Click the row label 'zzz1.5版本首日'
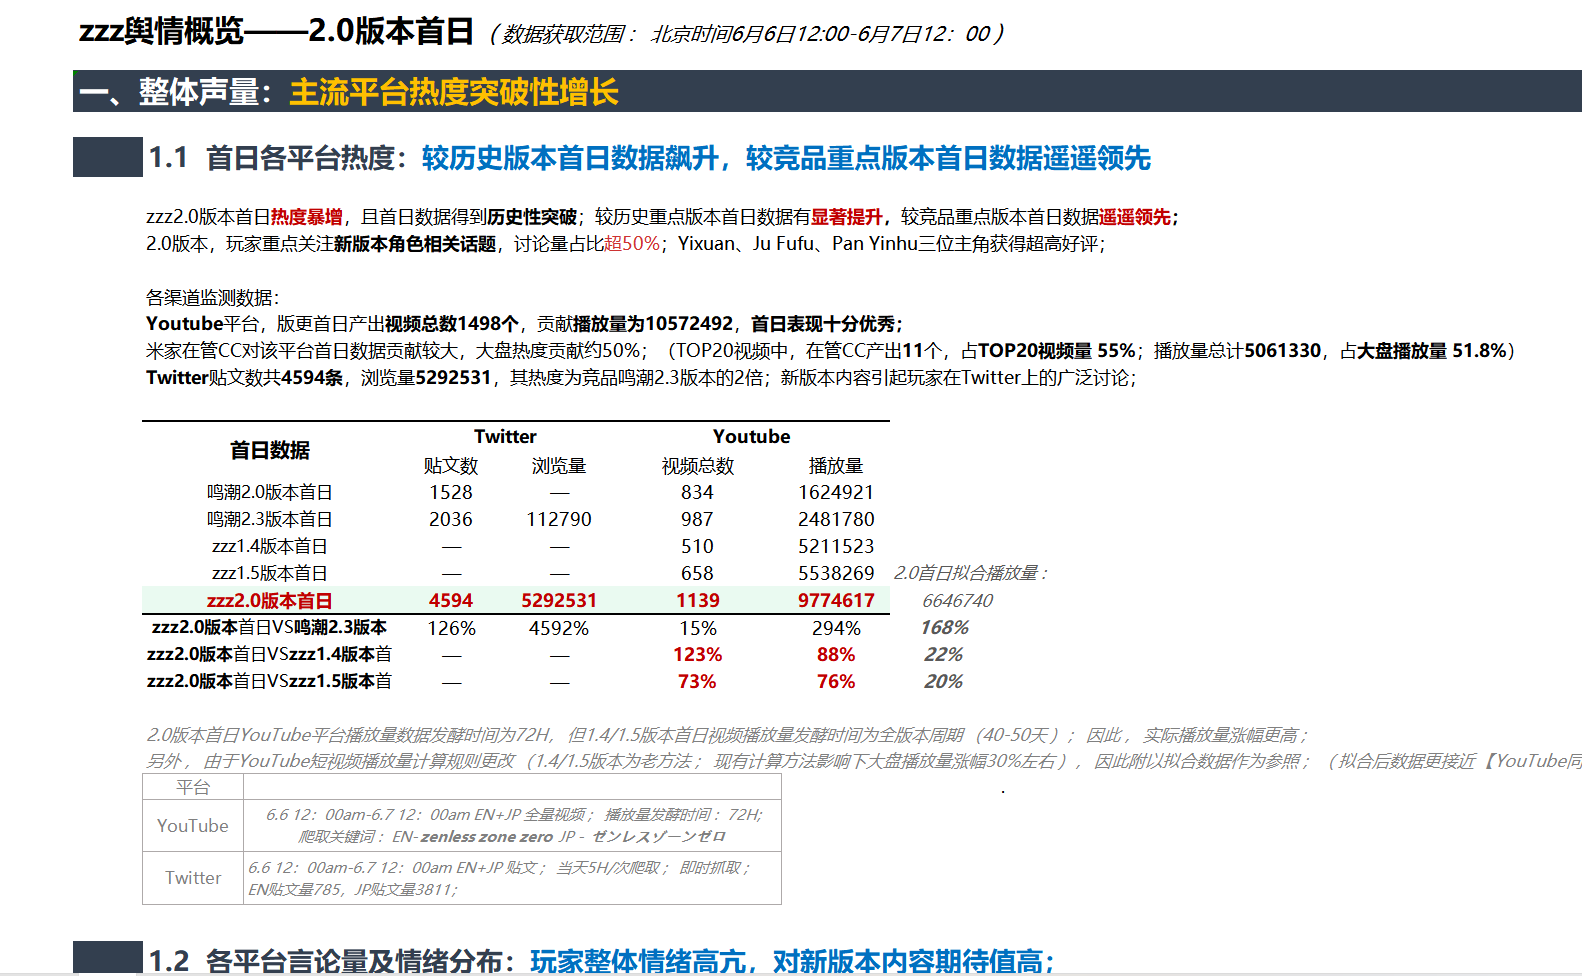 270,573
